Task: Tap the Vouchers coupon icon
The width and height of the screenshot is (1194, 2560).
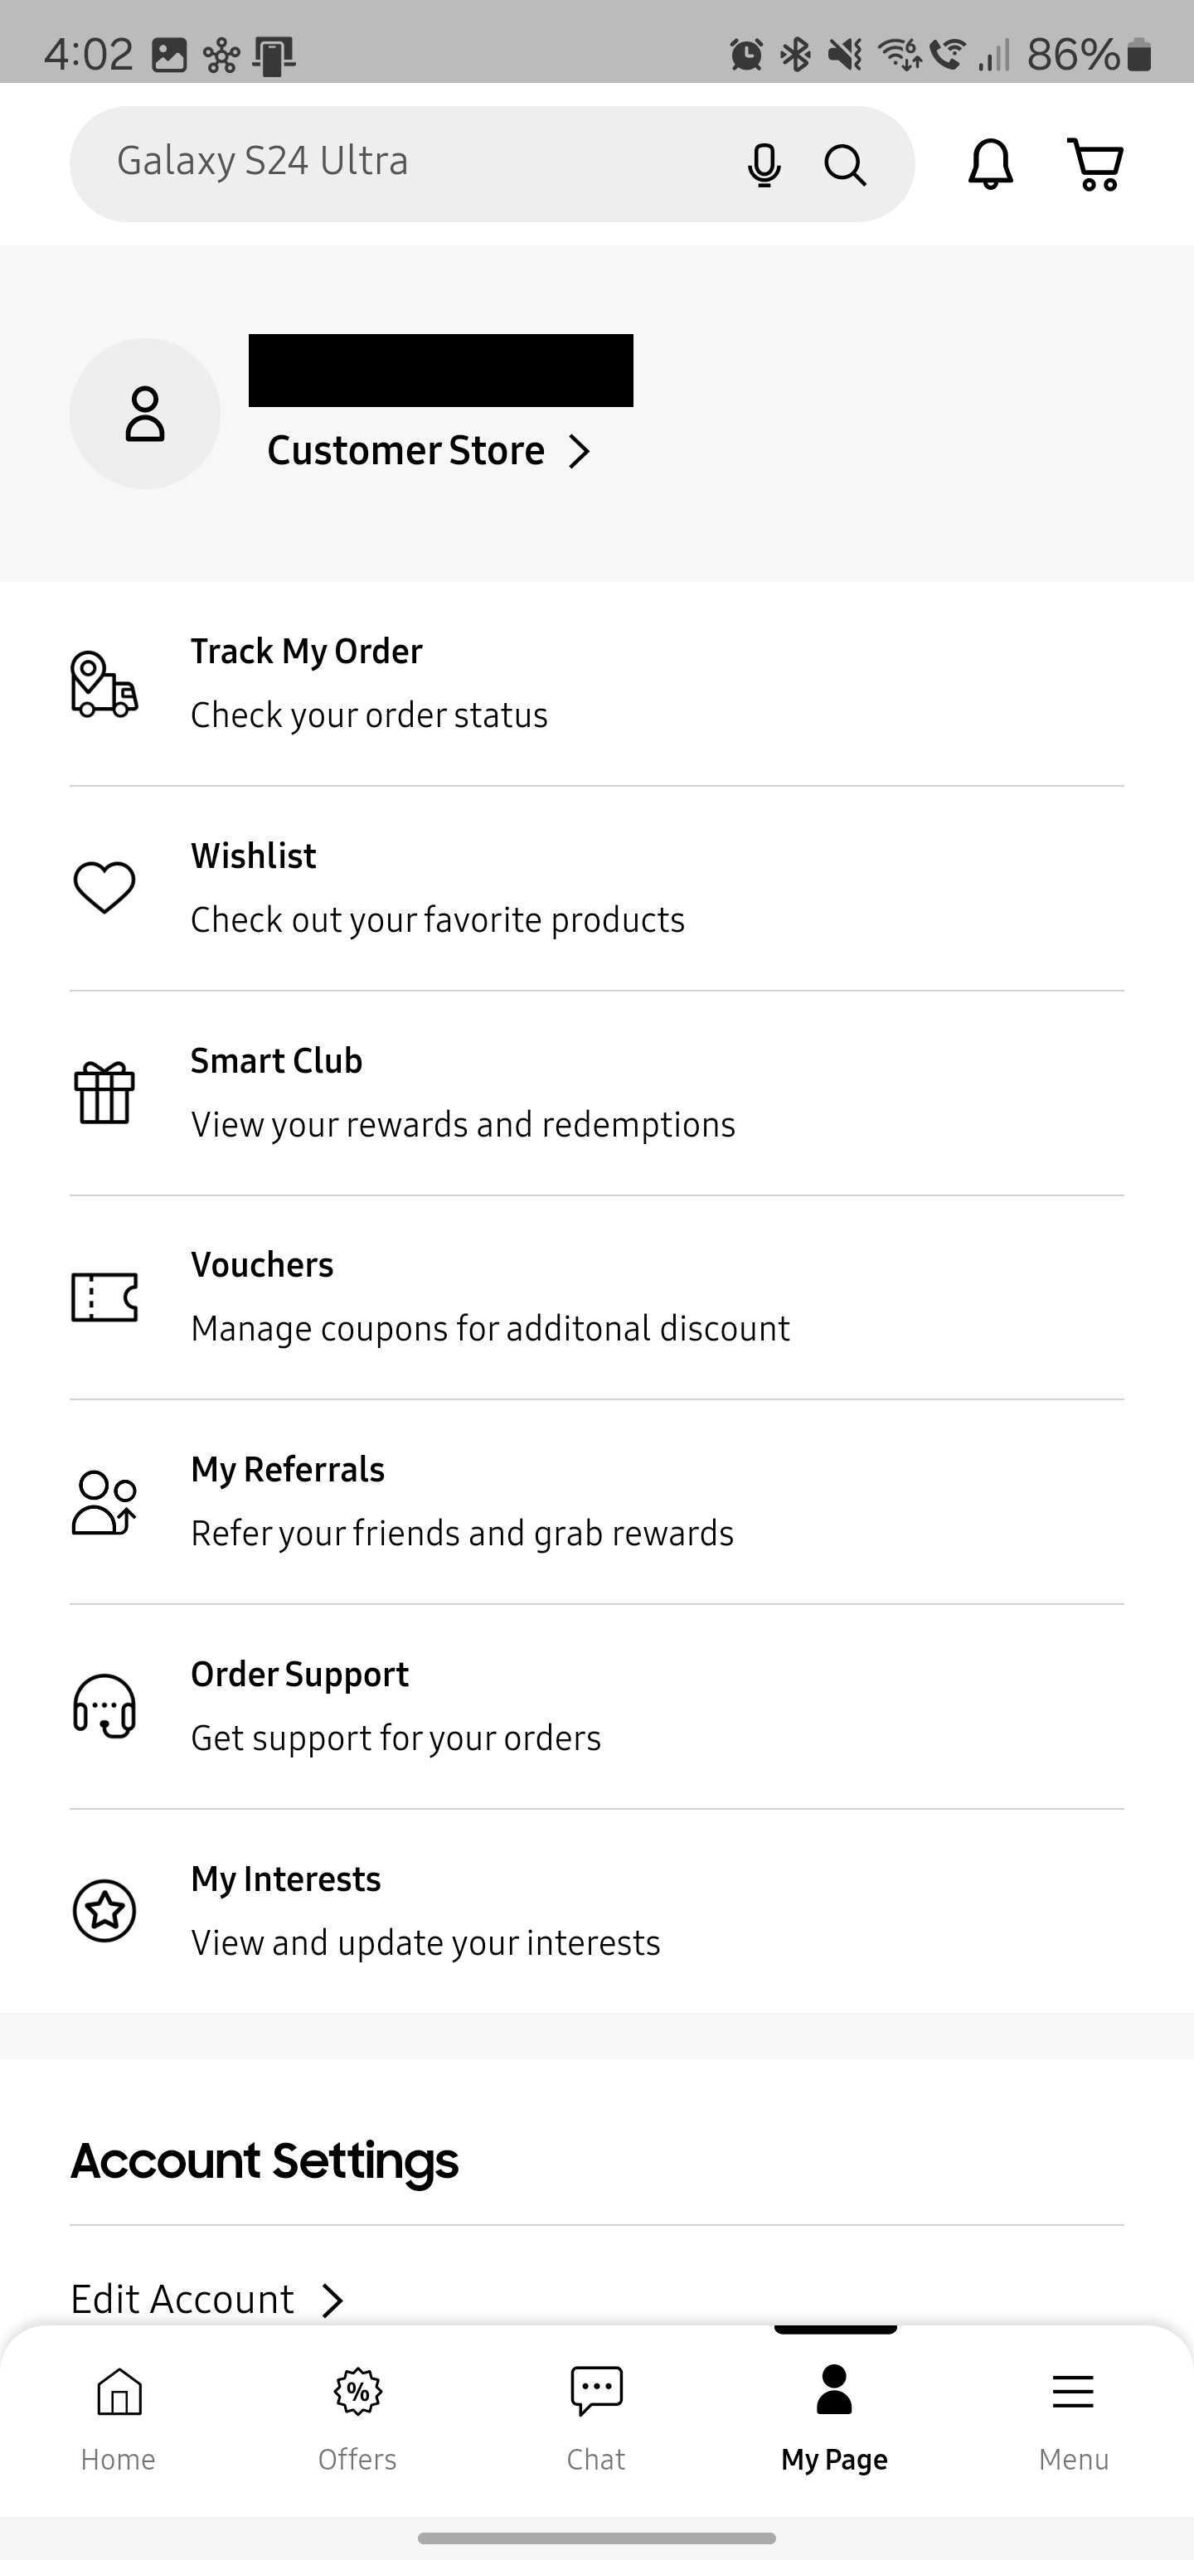Action: pyautogui.click(x=104, y=1297)
